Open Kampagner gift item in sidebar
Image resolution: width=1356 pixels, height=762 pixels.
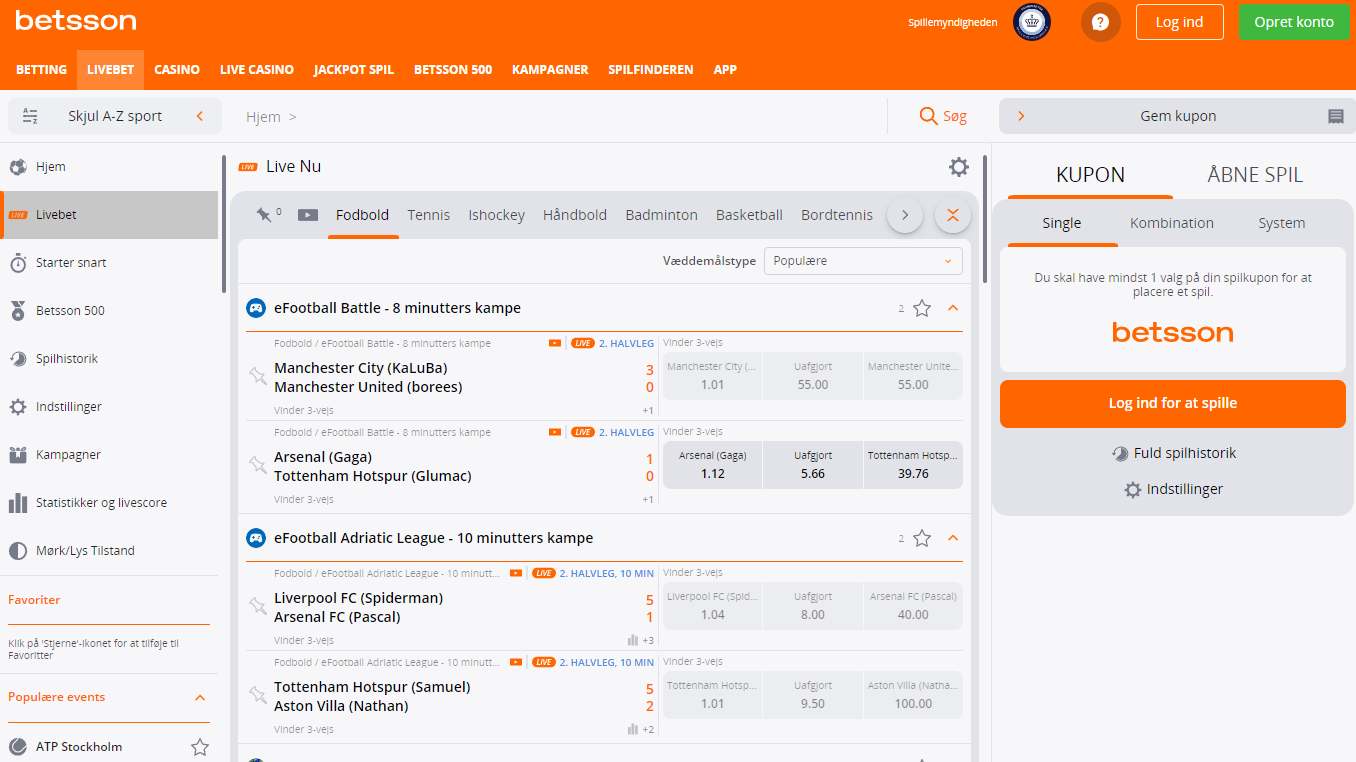pyautogui.click(x=109, y=454)
